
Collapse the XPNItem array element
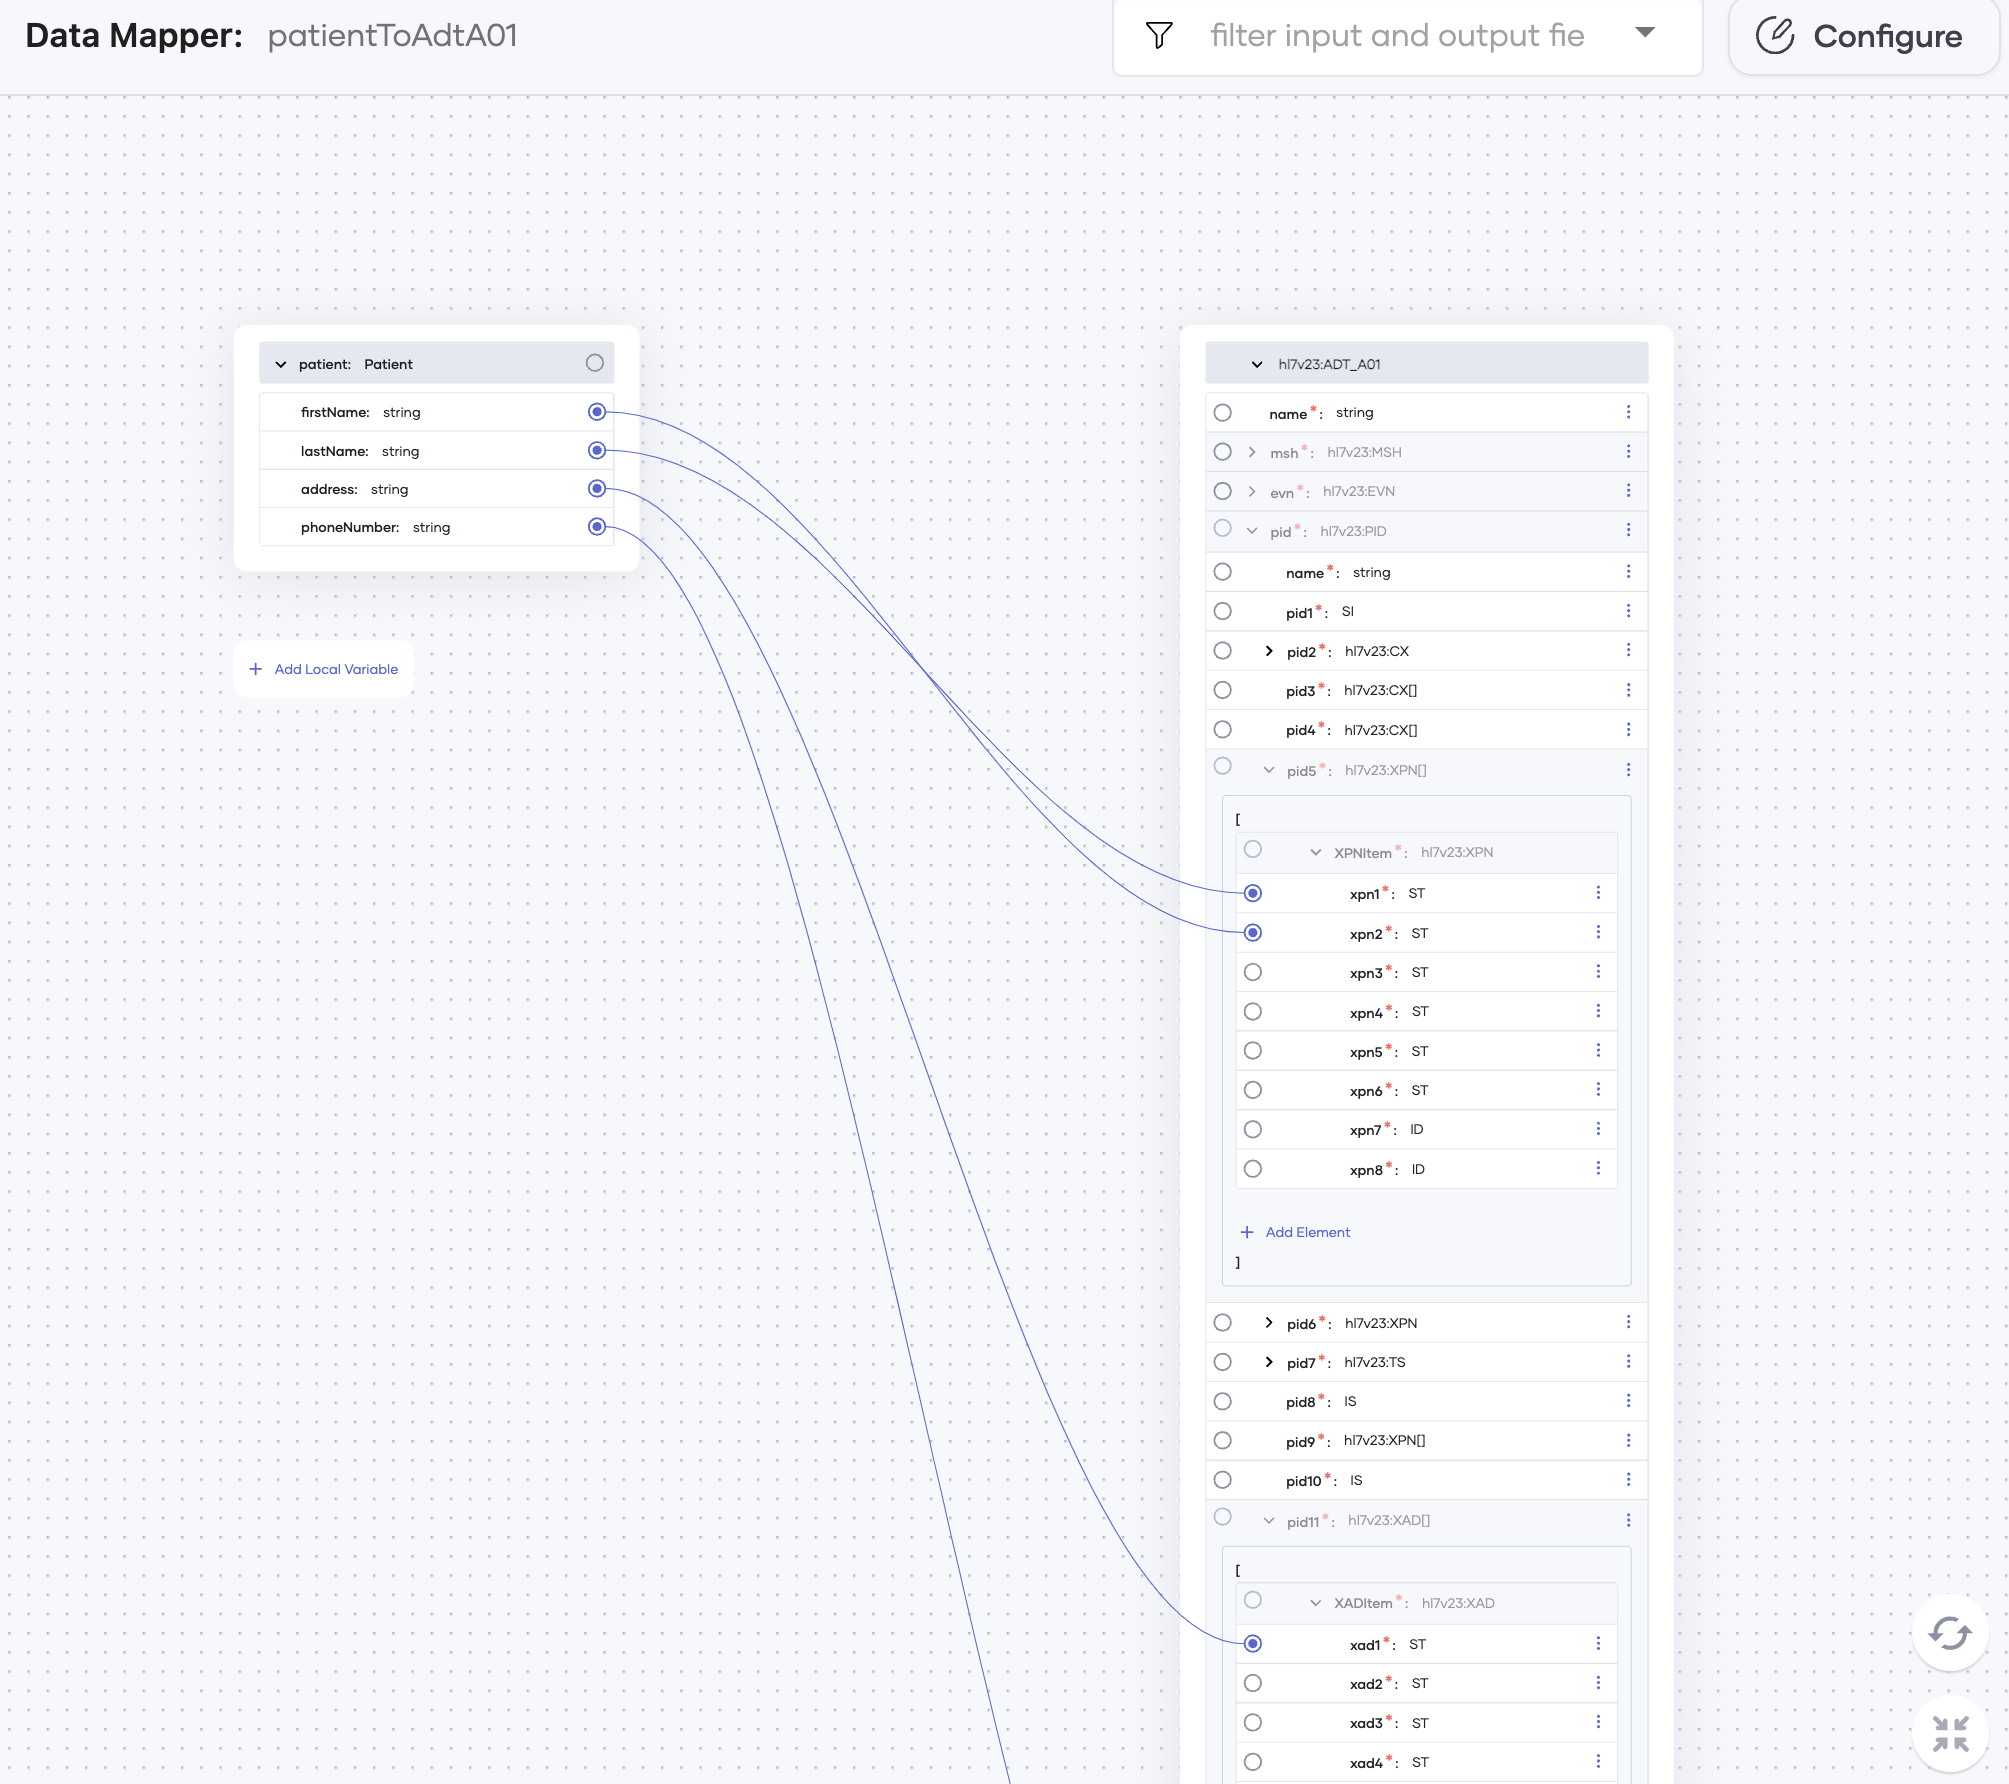1316,852
